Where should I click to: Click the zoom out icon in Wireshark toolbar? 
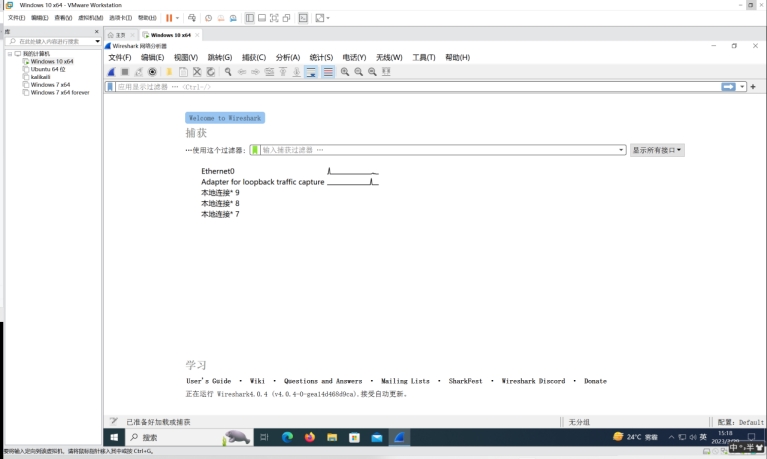click(x=358, y=72)
